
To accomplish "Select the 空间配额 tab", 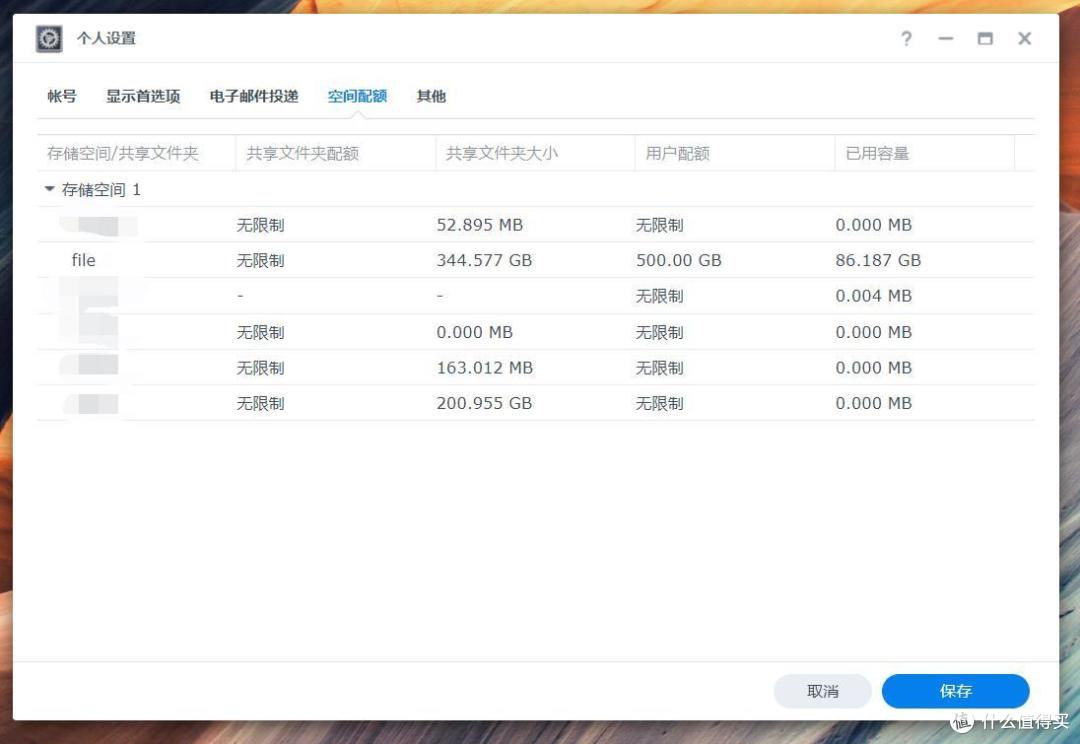I will (x=357, y=96).
